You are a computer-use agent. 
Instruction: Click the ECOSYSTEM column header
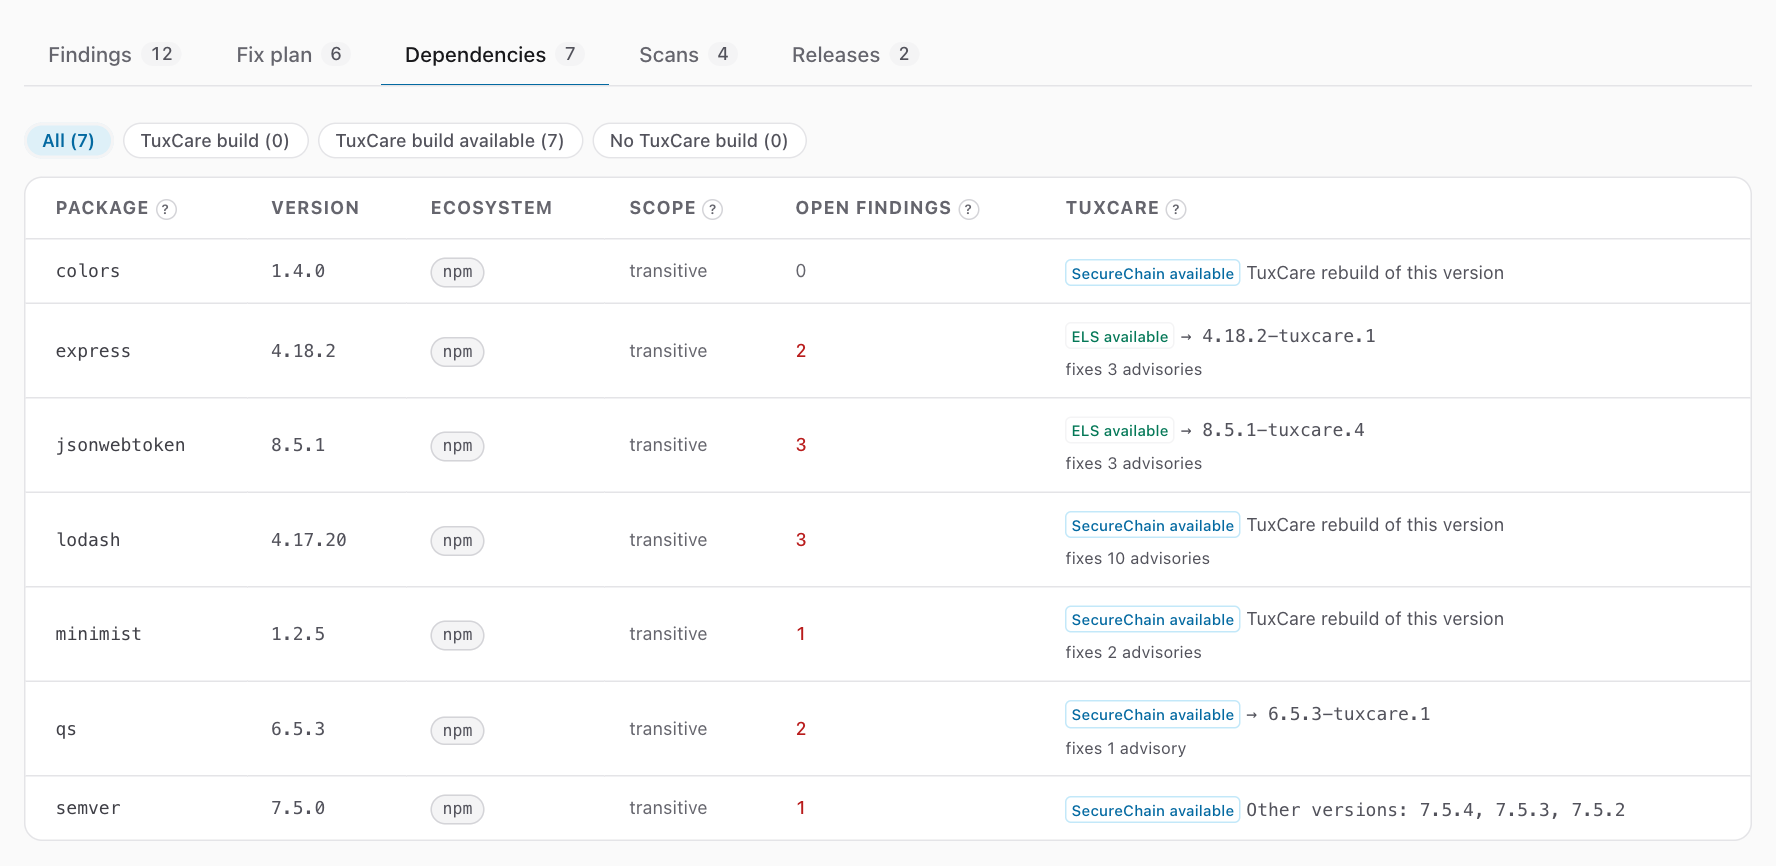(491, 208)
